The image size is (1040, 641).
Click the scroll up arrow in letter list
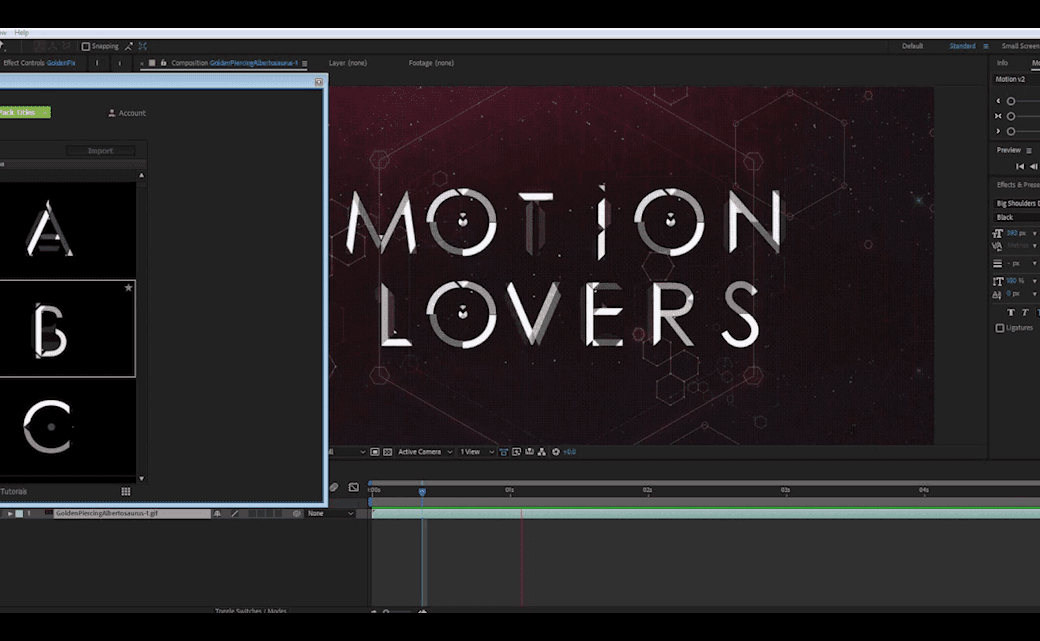141,175
